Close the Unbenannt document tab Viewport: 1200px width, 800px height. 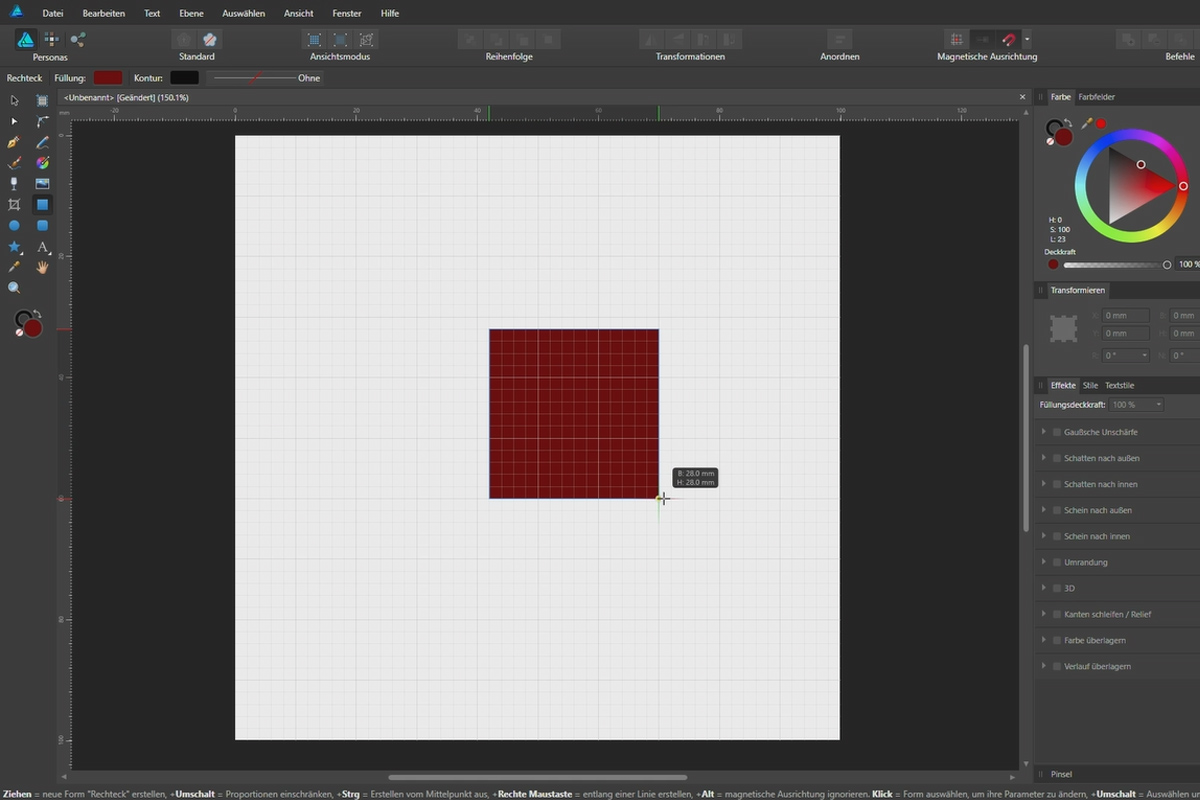click(x=1023, y=97)
